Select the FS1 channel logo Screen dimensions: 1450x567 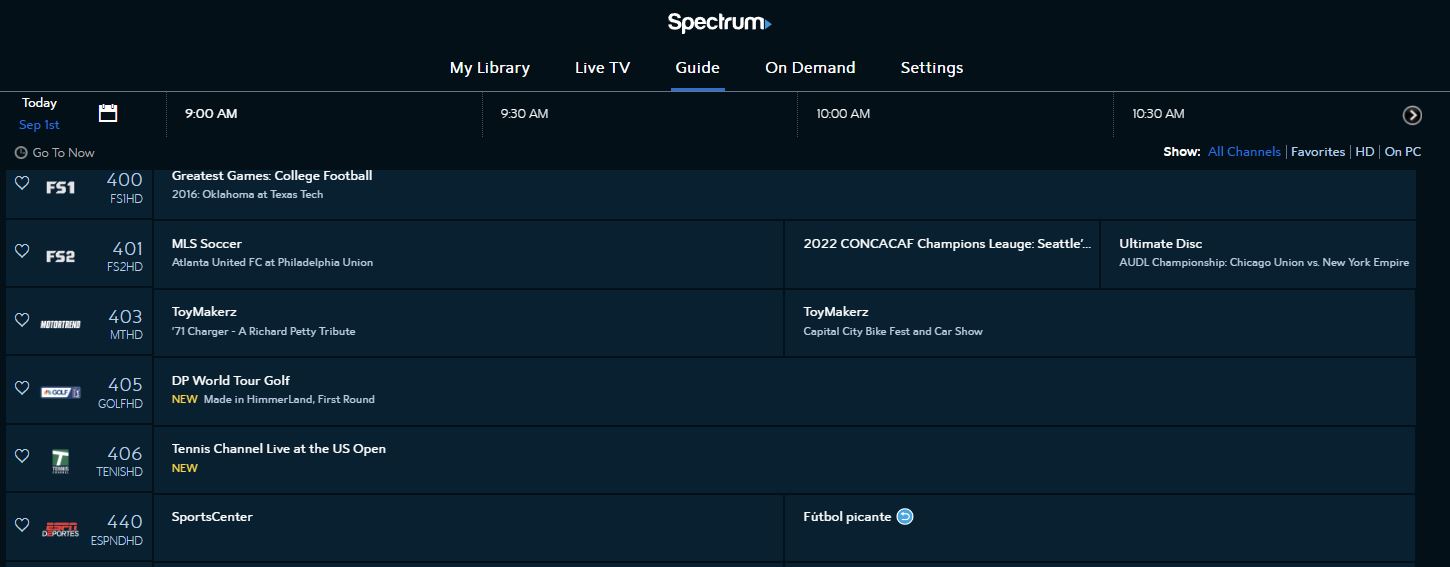(x=60, y=187)
